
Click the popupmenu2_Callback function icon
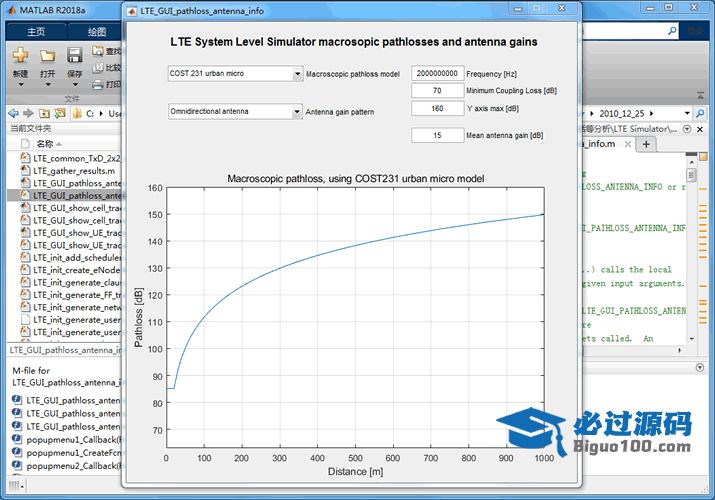pos(17,465)
